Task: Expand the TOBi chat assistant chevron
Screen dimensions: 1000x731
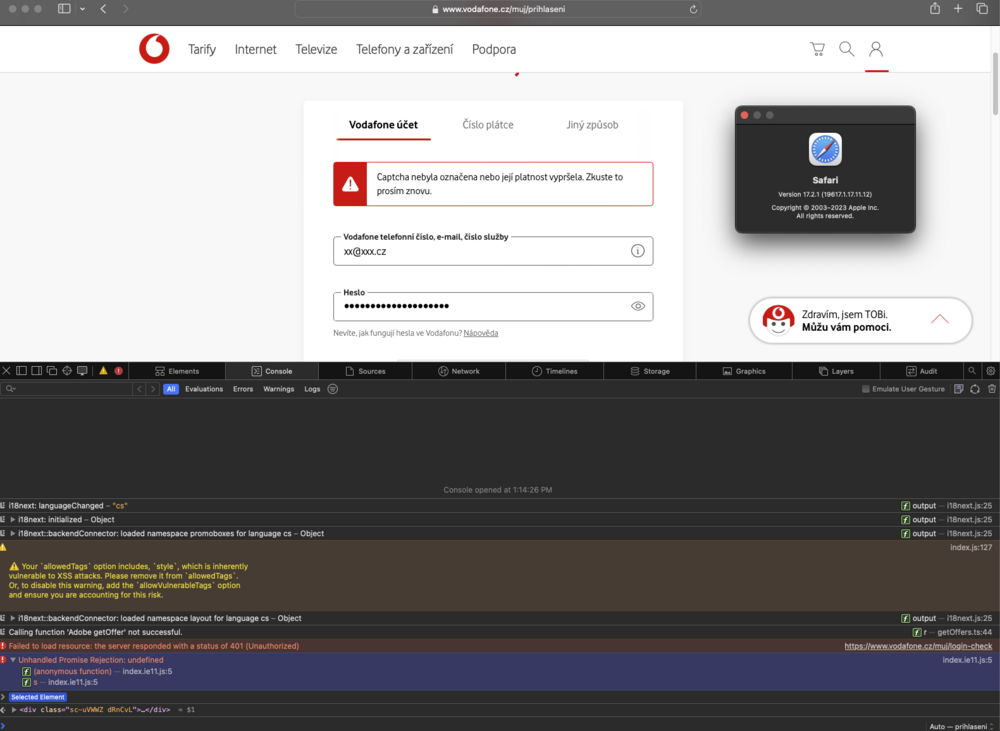Action: (x=939, y=319)
